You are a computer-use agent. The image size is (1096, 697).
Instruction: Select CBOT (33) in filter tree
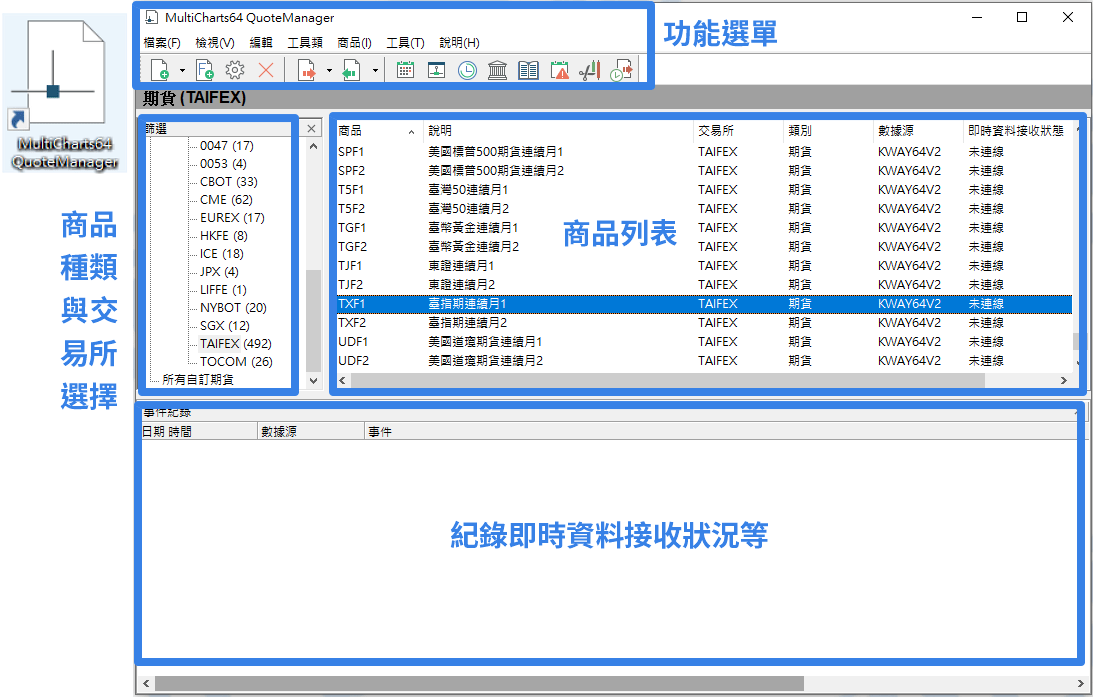coord(229,182)
